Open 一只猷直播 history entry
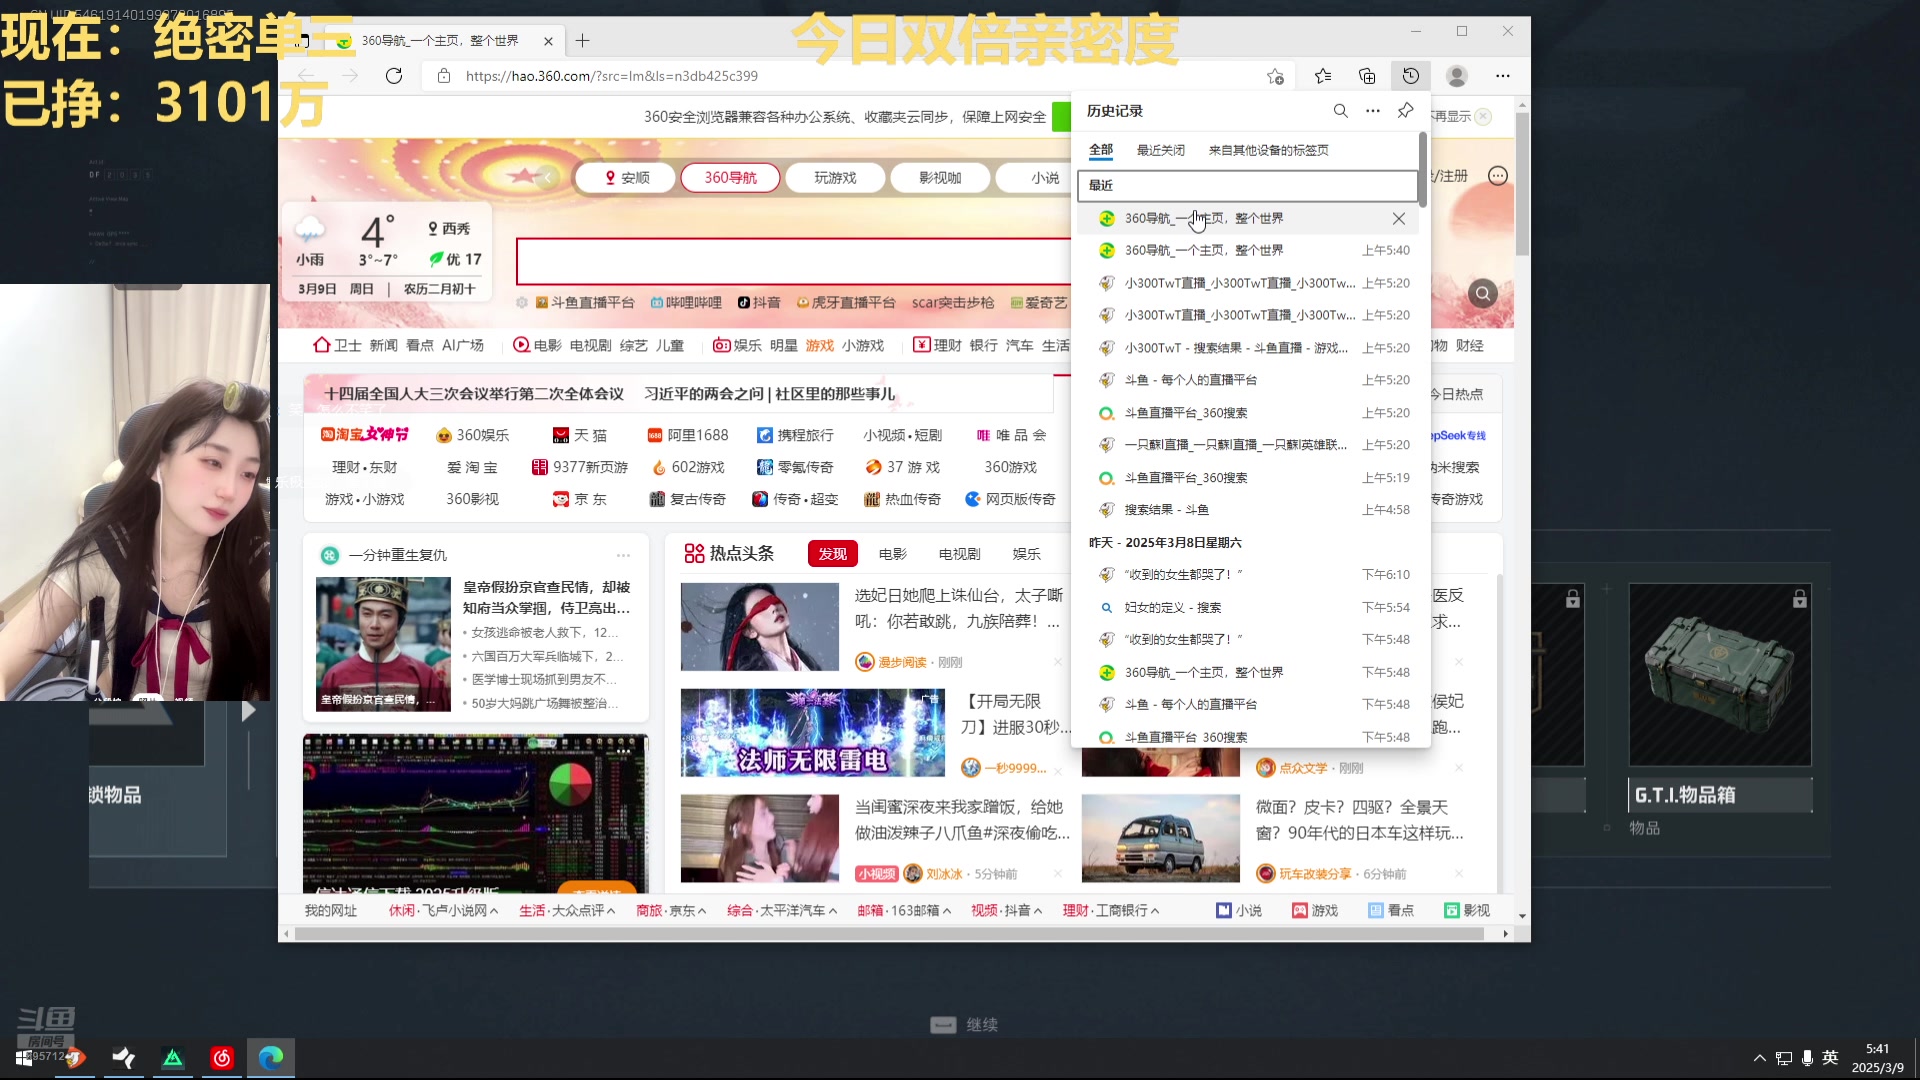Screen dimensions: 1920x1080 [x=1249, y=445]
